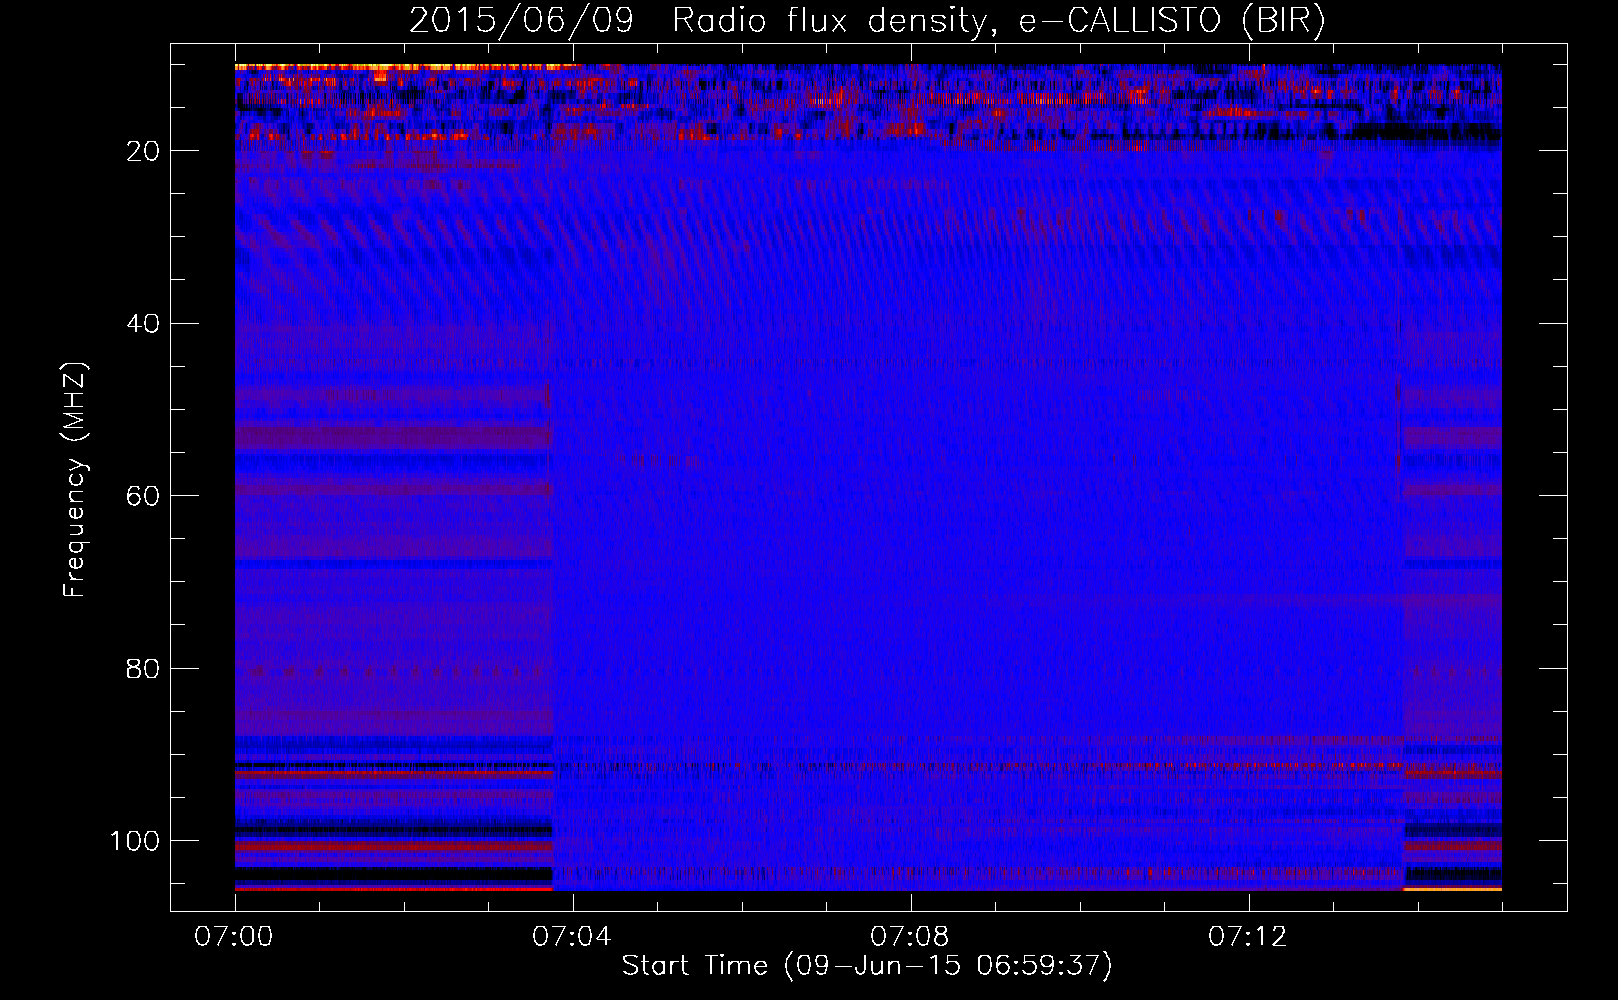
Task: Click the 100 MHz frequency tick label
Action: coord(135,841)
